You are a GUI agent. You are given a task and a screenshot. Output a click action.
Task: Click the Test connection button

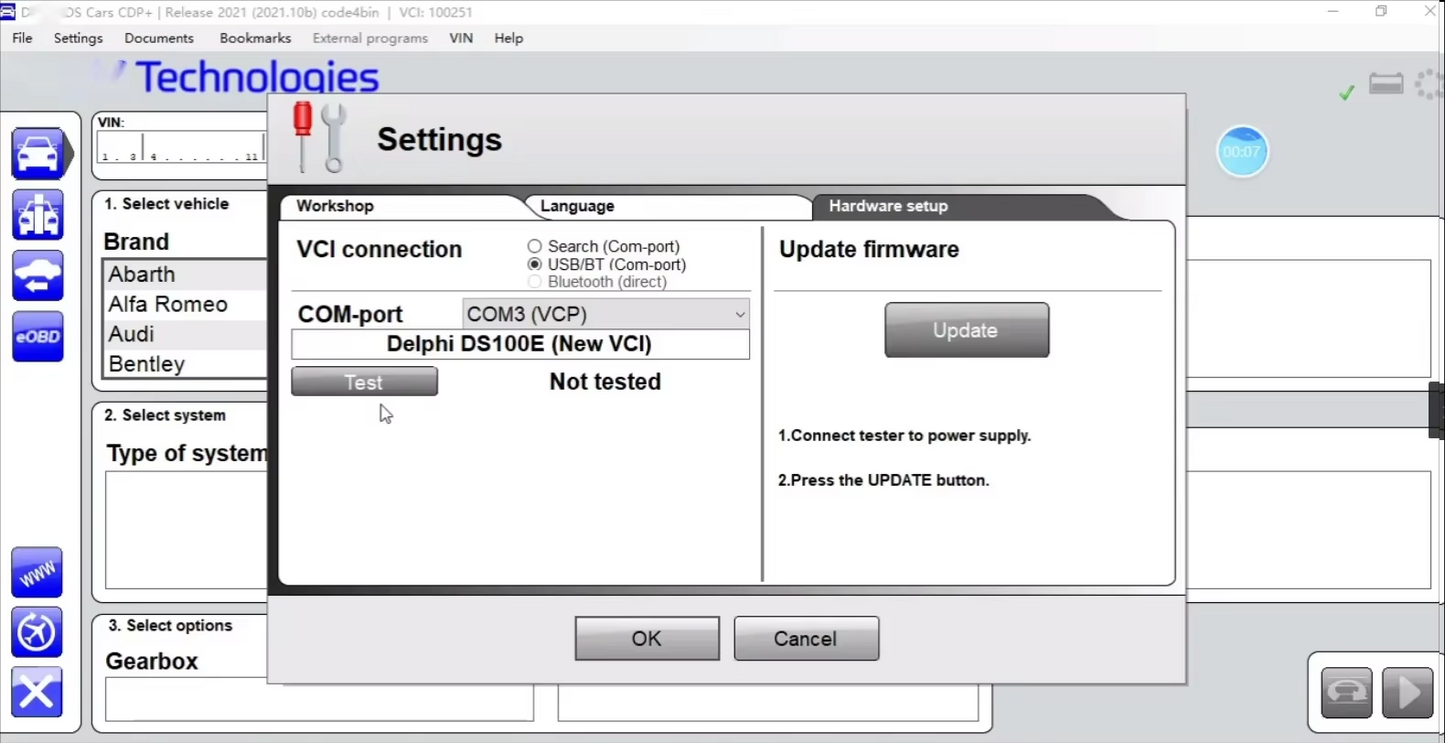[x=364, y=382]
